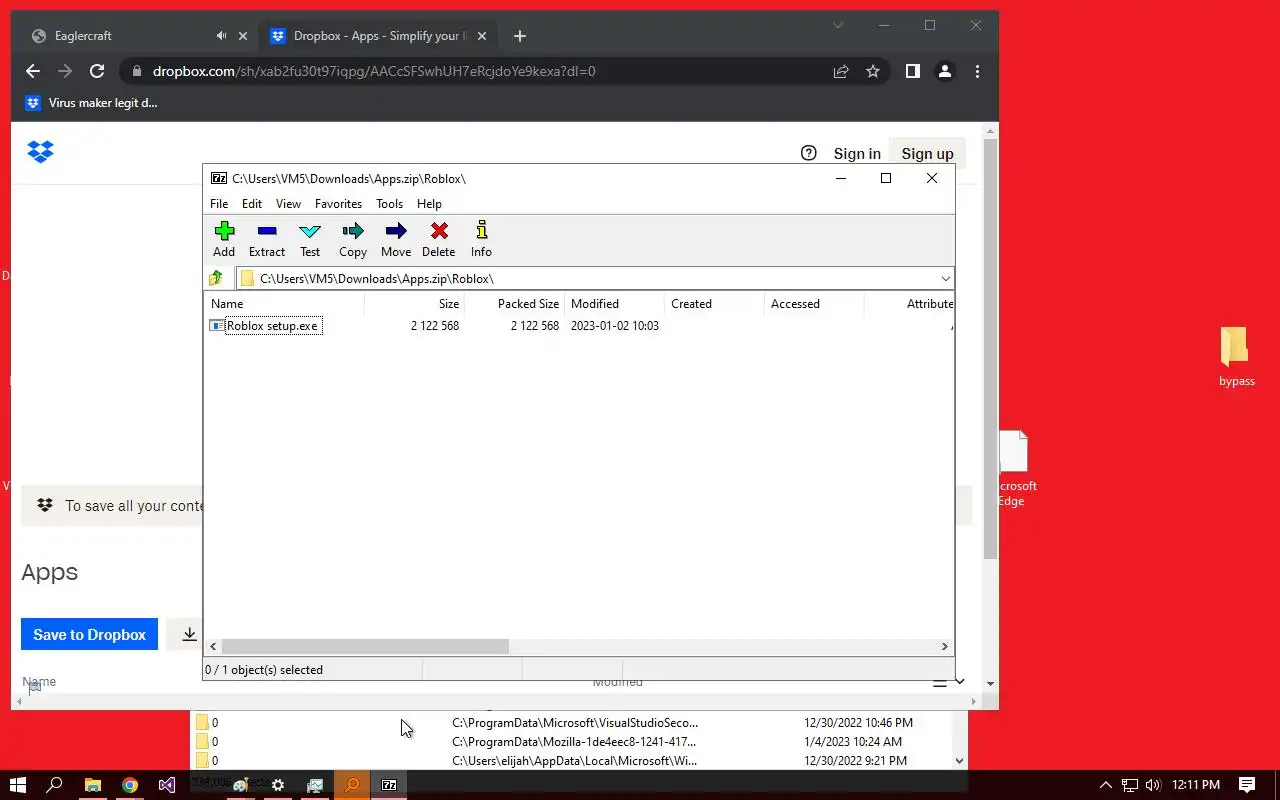The image size is (1280, 800).
Task: Close the Eaglercraft tab
Action: (x=242, y=36)
